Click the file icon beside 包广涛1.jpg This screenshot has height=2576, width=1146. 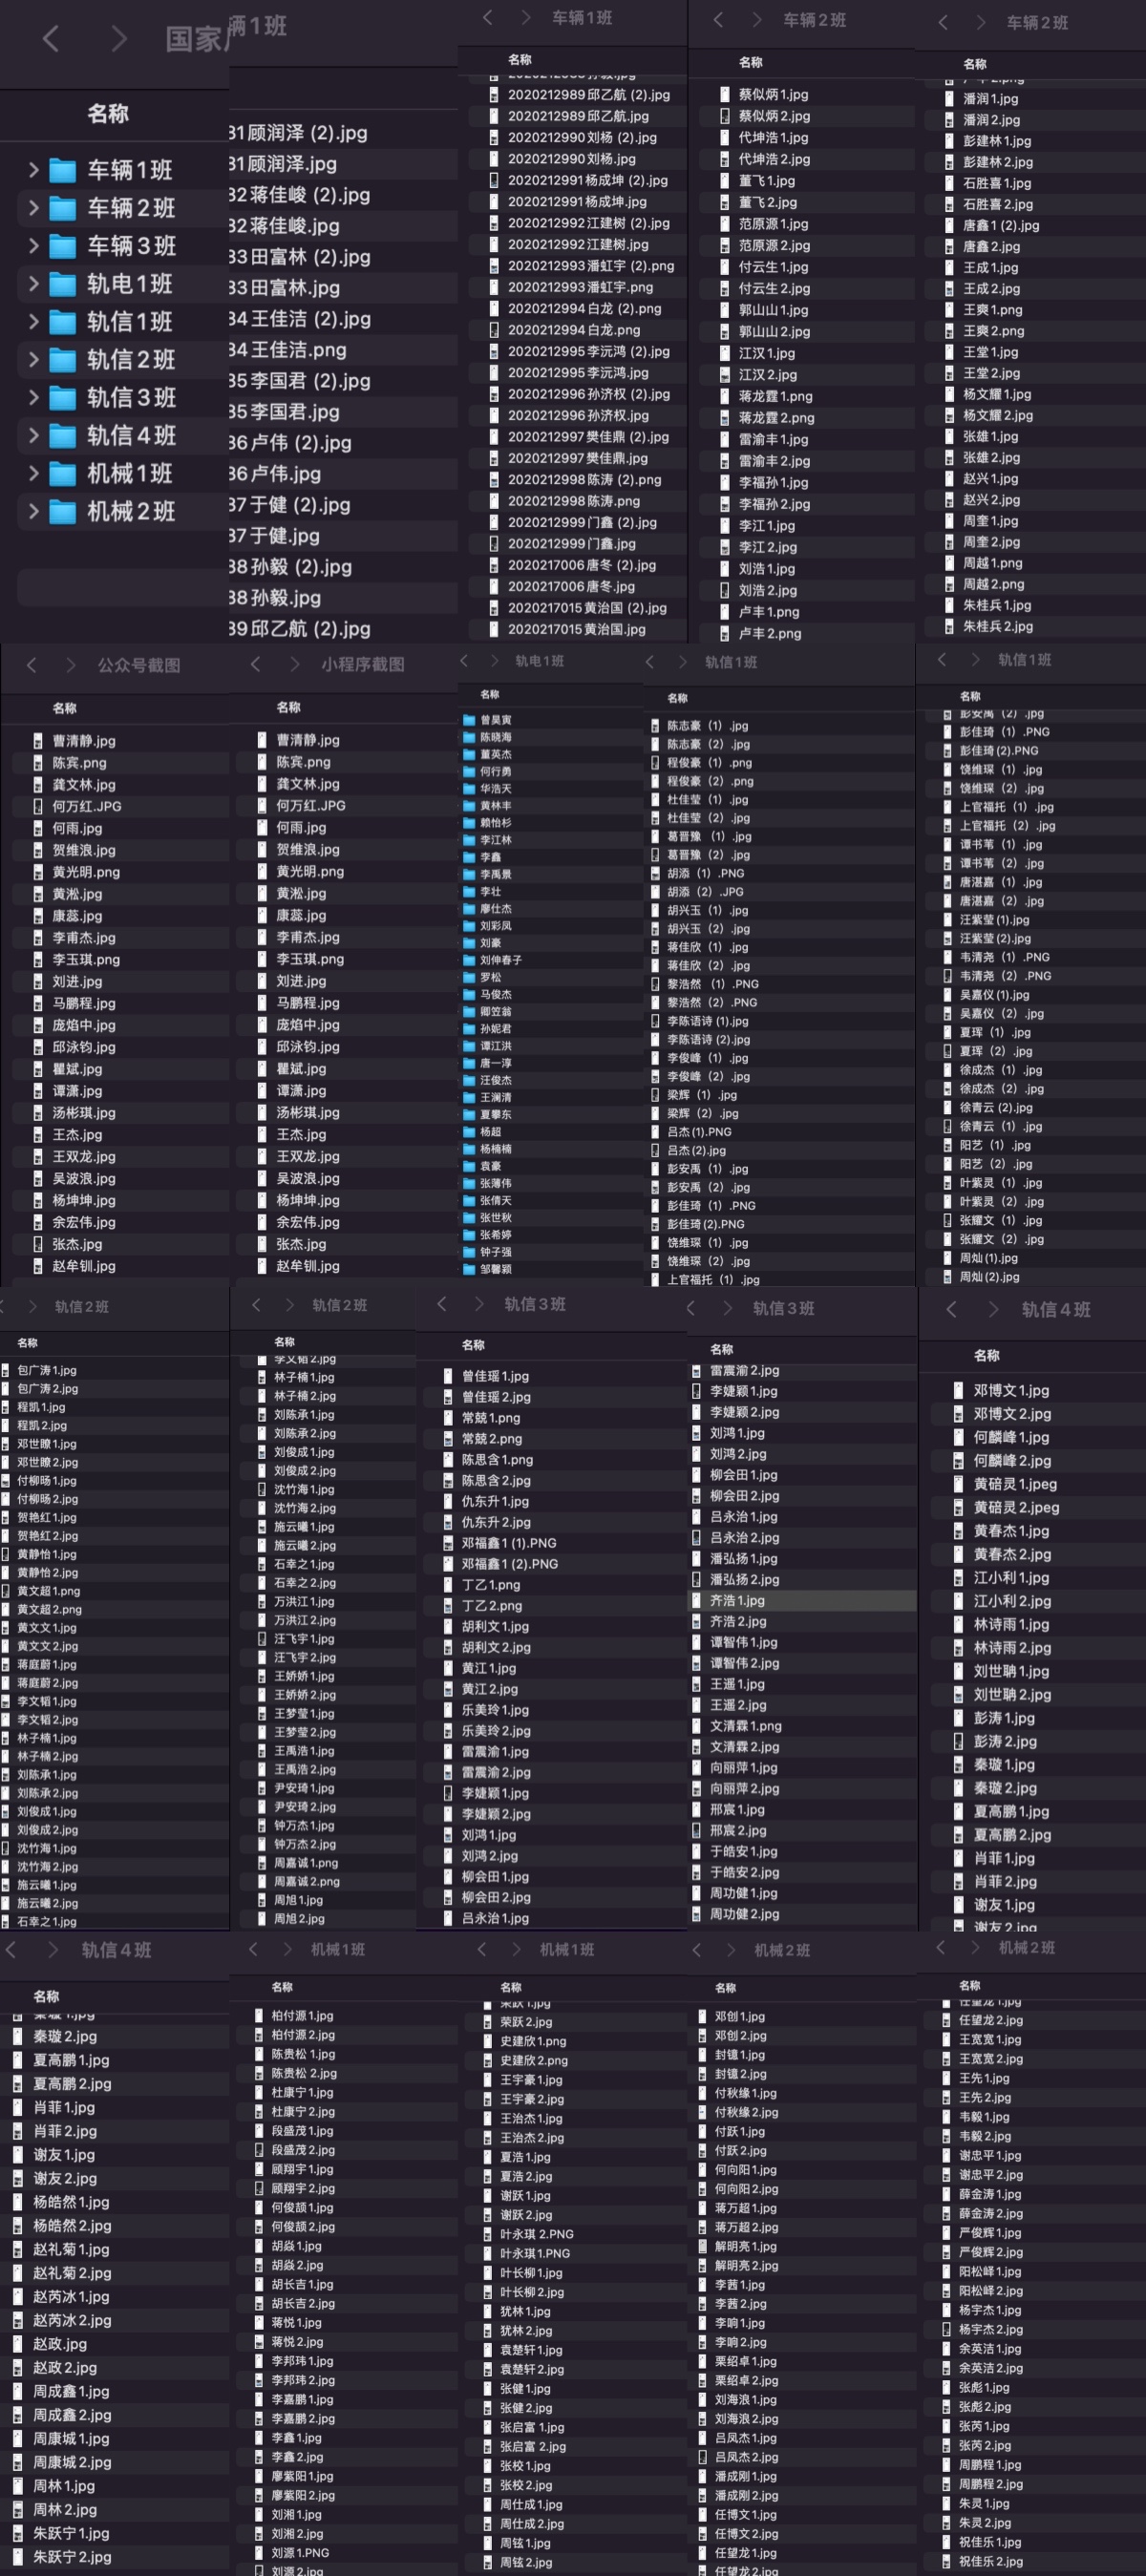point(6,1371)
